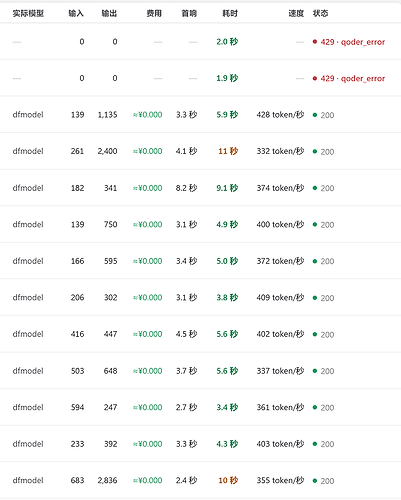Select the 361 token/秒 speed cell

pos(280,407)
